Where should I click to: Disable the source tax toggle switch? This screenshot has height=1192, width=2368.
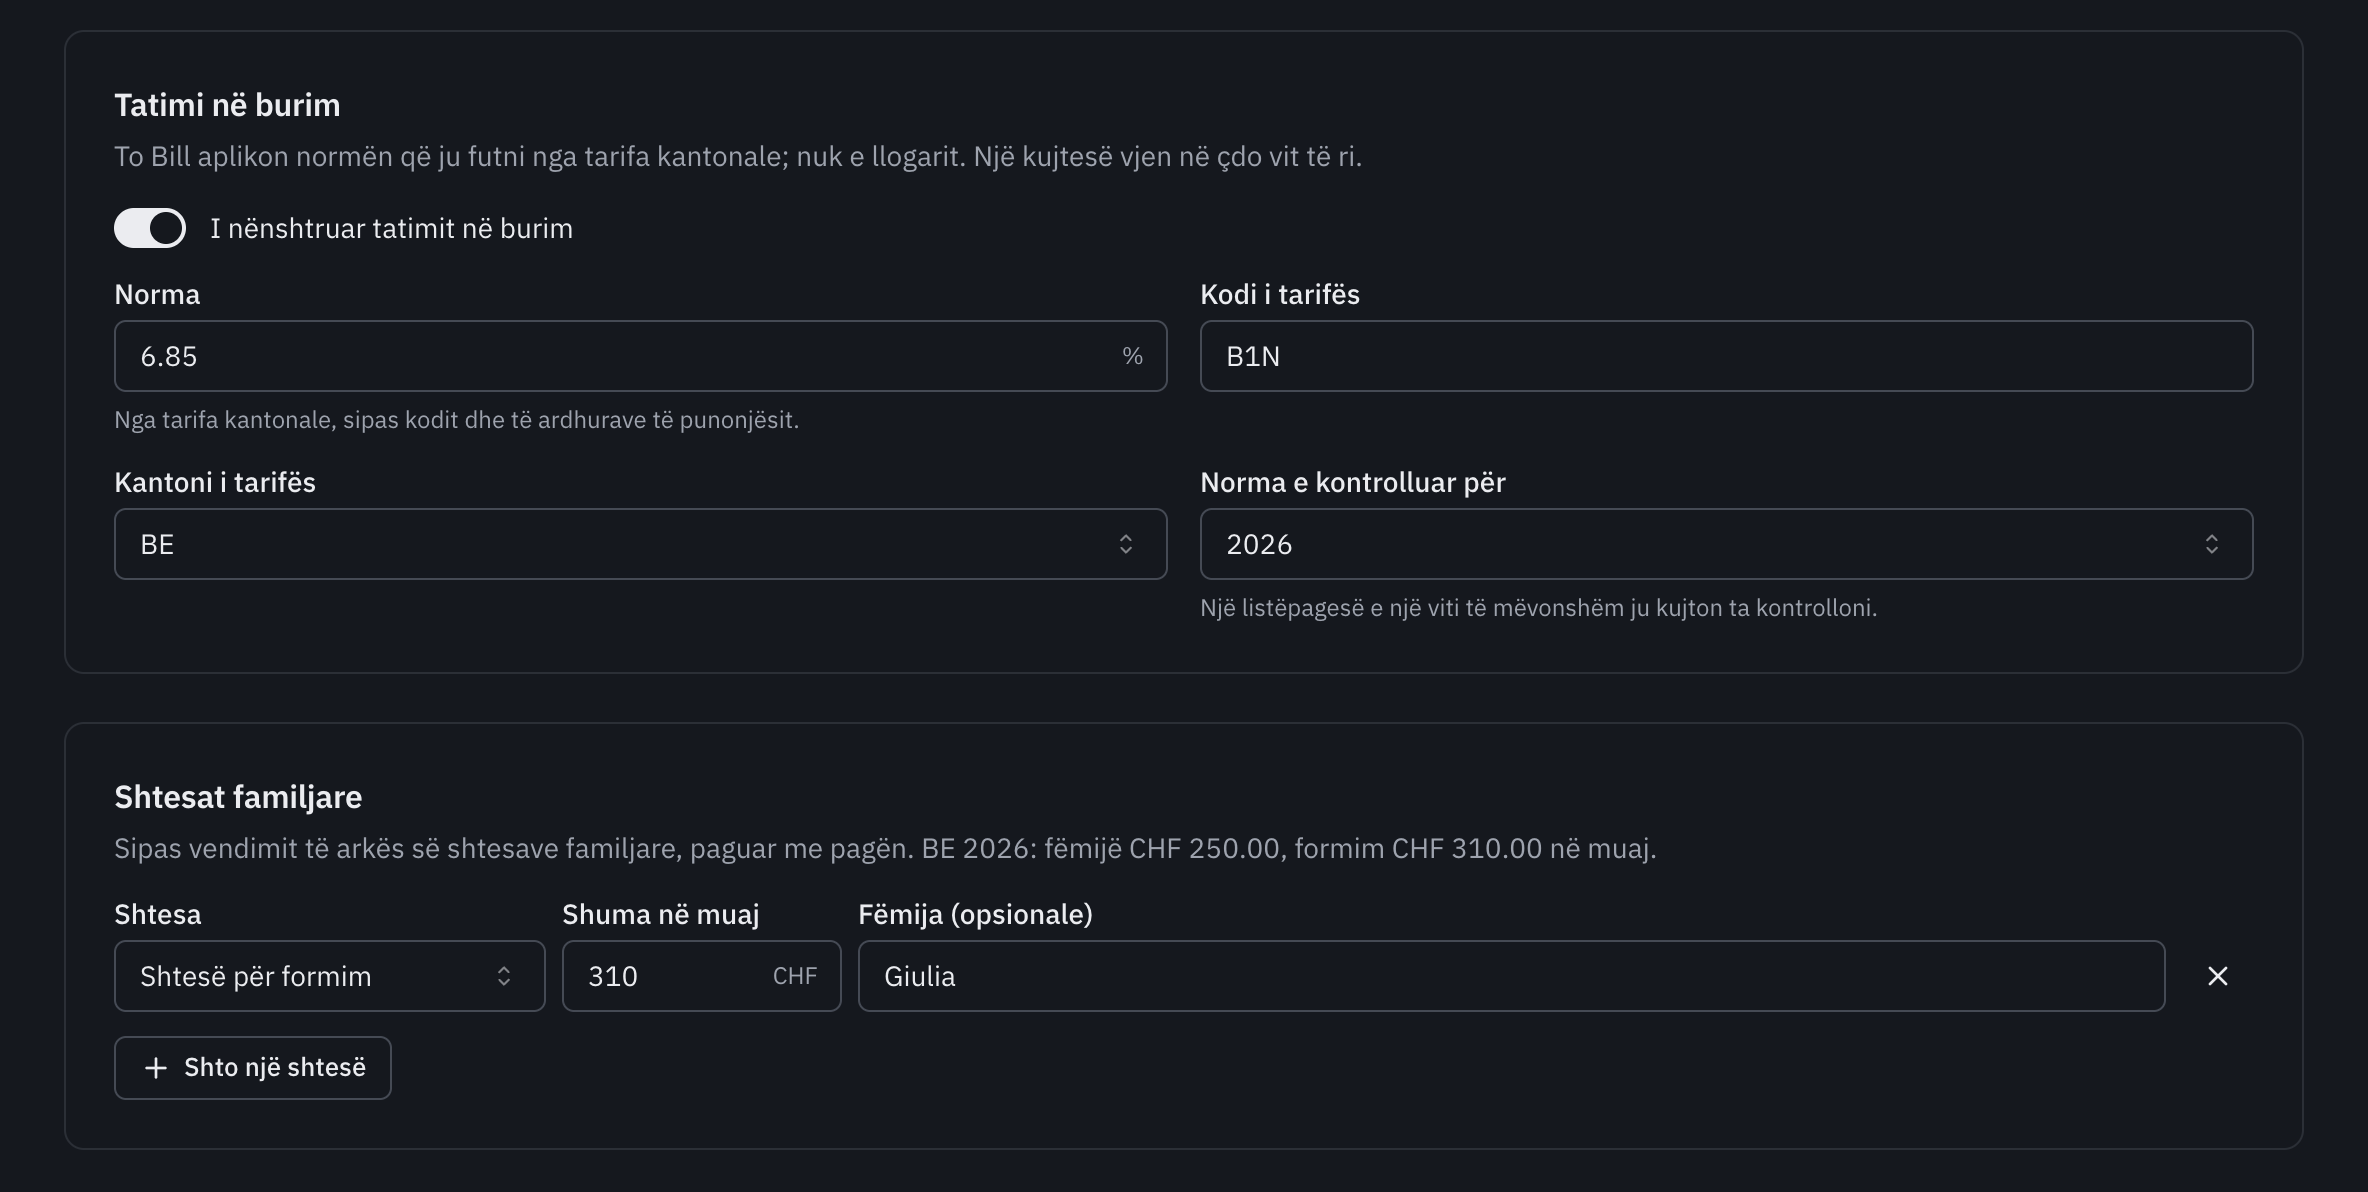(150, 228)
